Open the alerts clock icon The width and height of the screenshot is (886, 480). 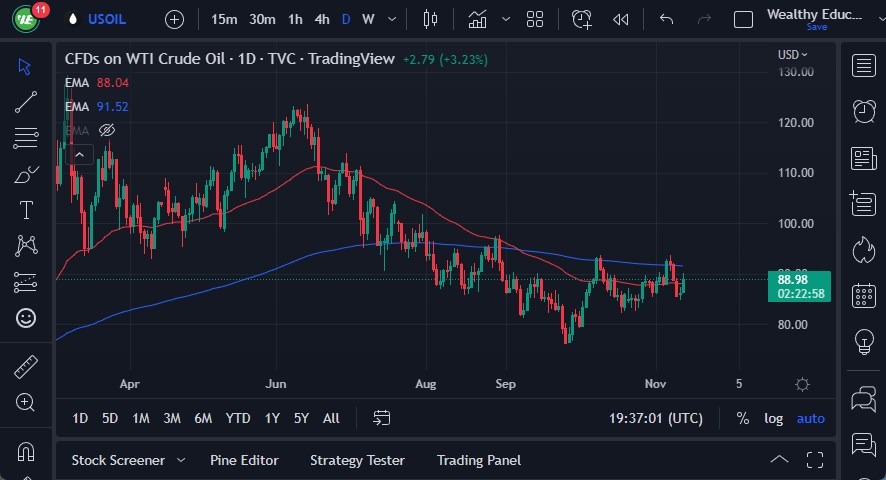click(x=864, y=111)
